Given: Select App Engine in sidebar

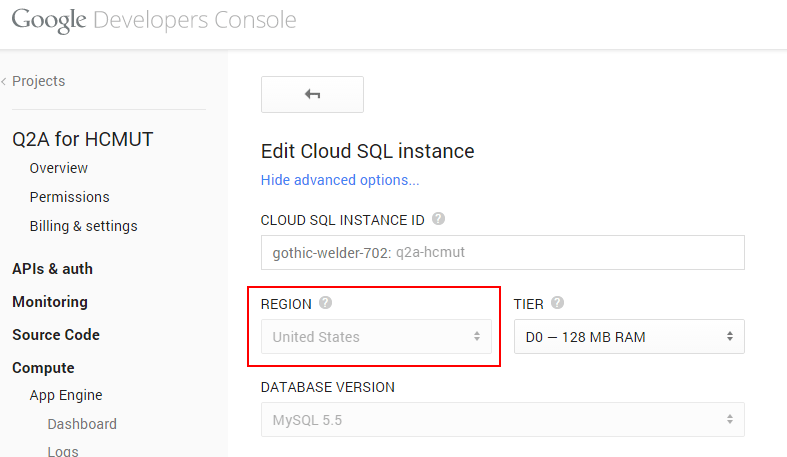Looking at the screenshot, I should pyautogui.click(x=66, y=395).
